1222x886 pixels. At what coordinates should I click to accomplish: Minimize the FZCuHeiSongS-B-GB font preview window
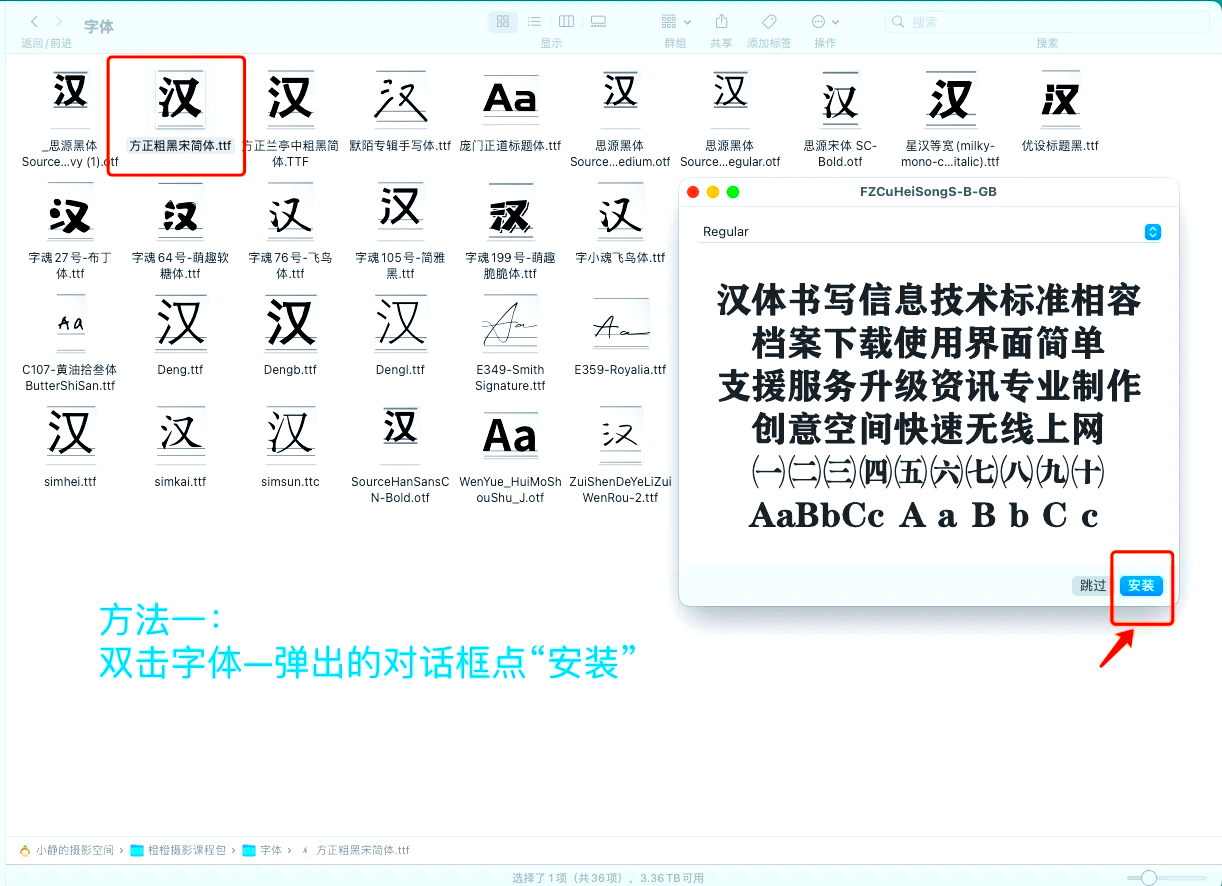point(713,192)
